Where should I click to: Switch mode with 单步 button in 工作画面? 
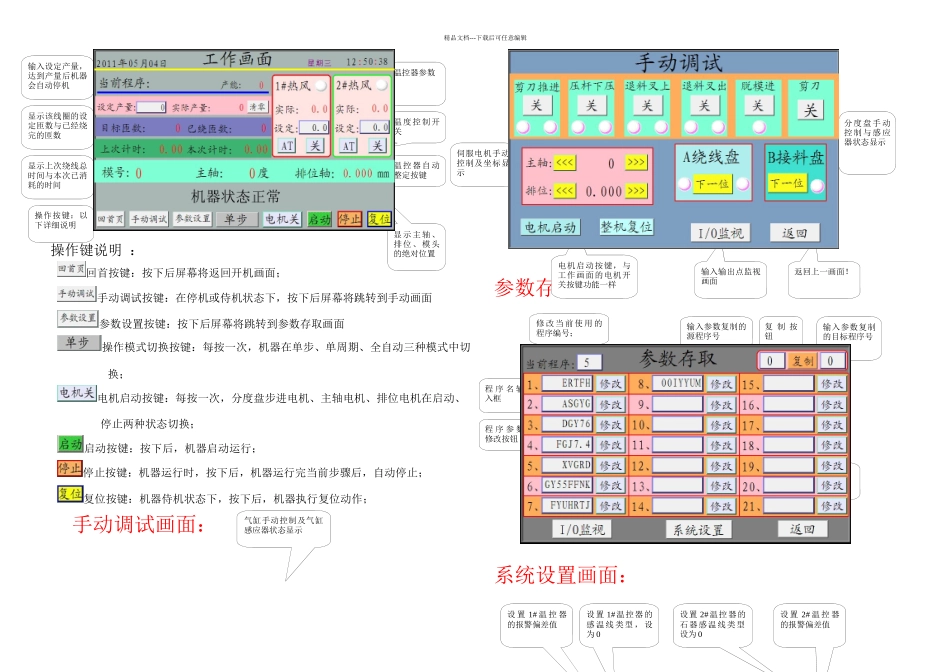(x=236, y=219)
